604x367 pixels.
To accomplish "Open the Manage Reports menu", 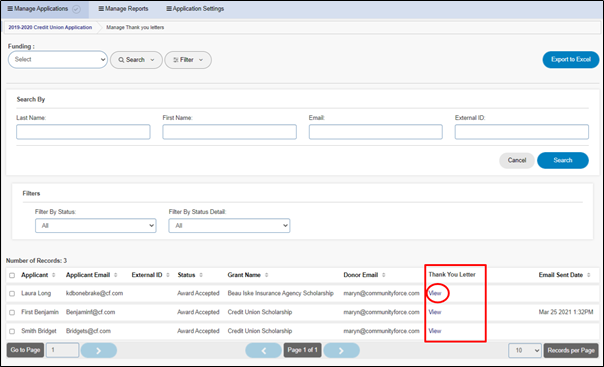I will [123, 8].
